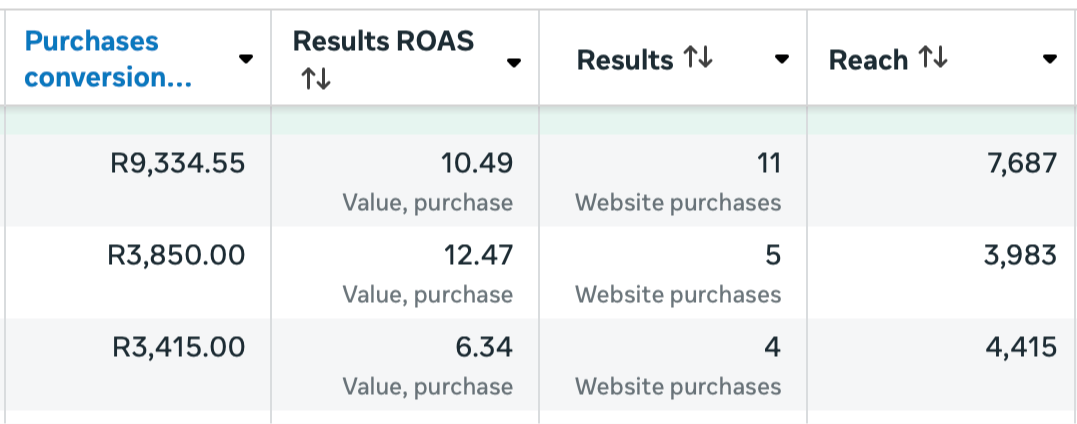Open the Results column dropdown arrow

(x=781, y=59)
